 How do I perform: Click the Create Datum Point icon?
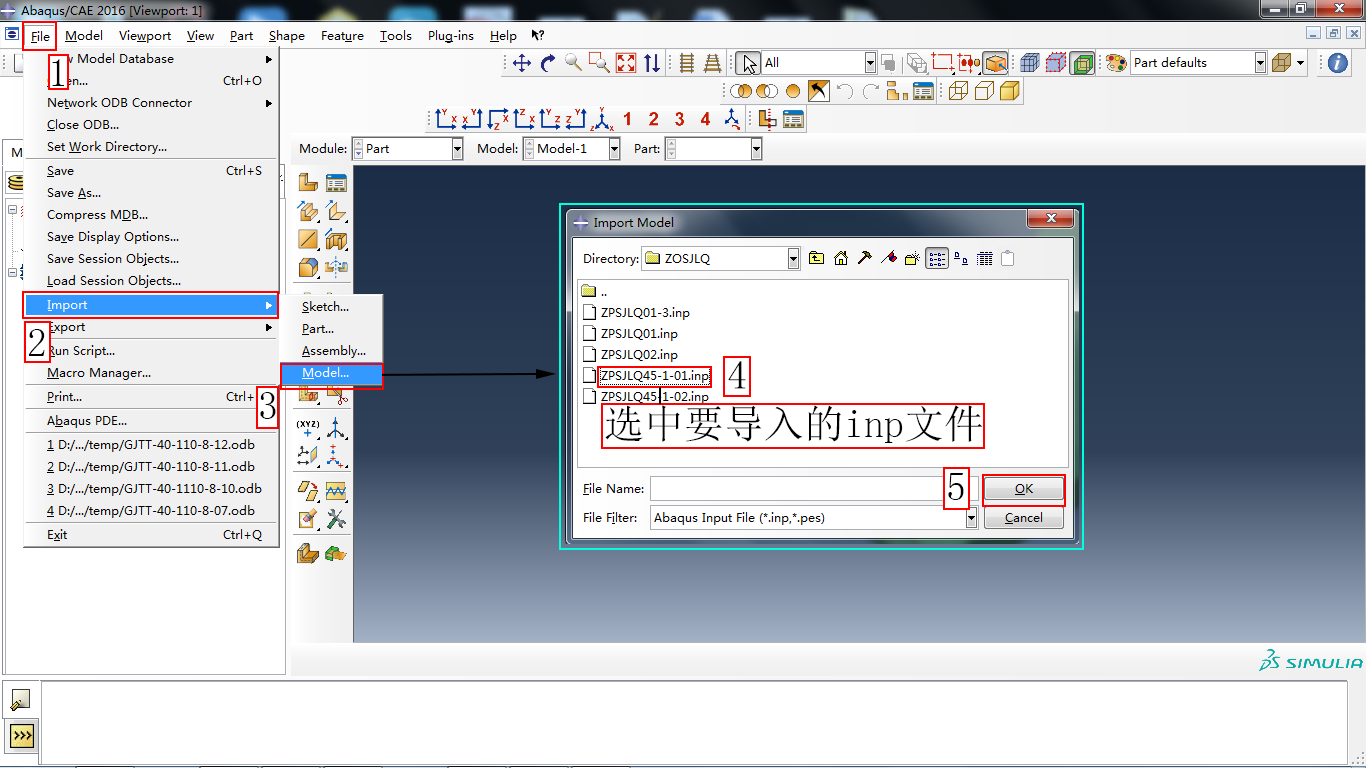pyautogui.click(x=308, y=429)
